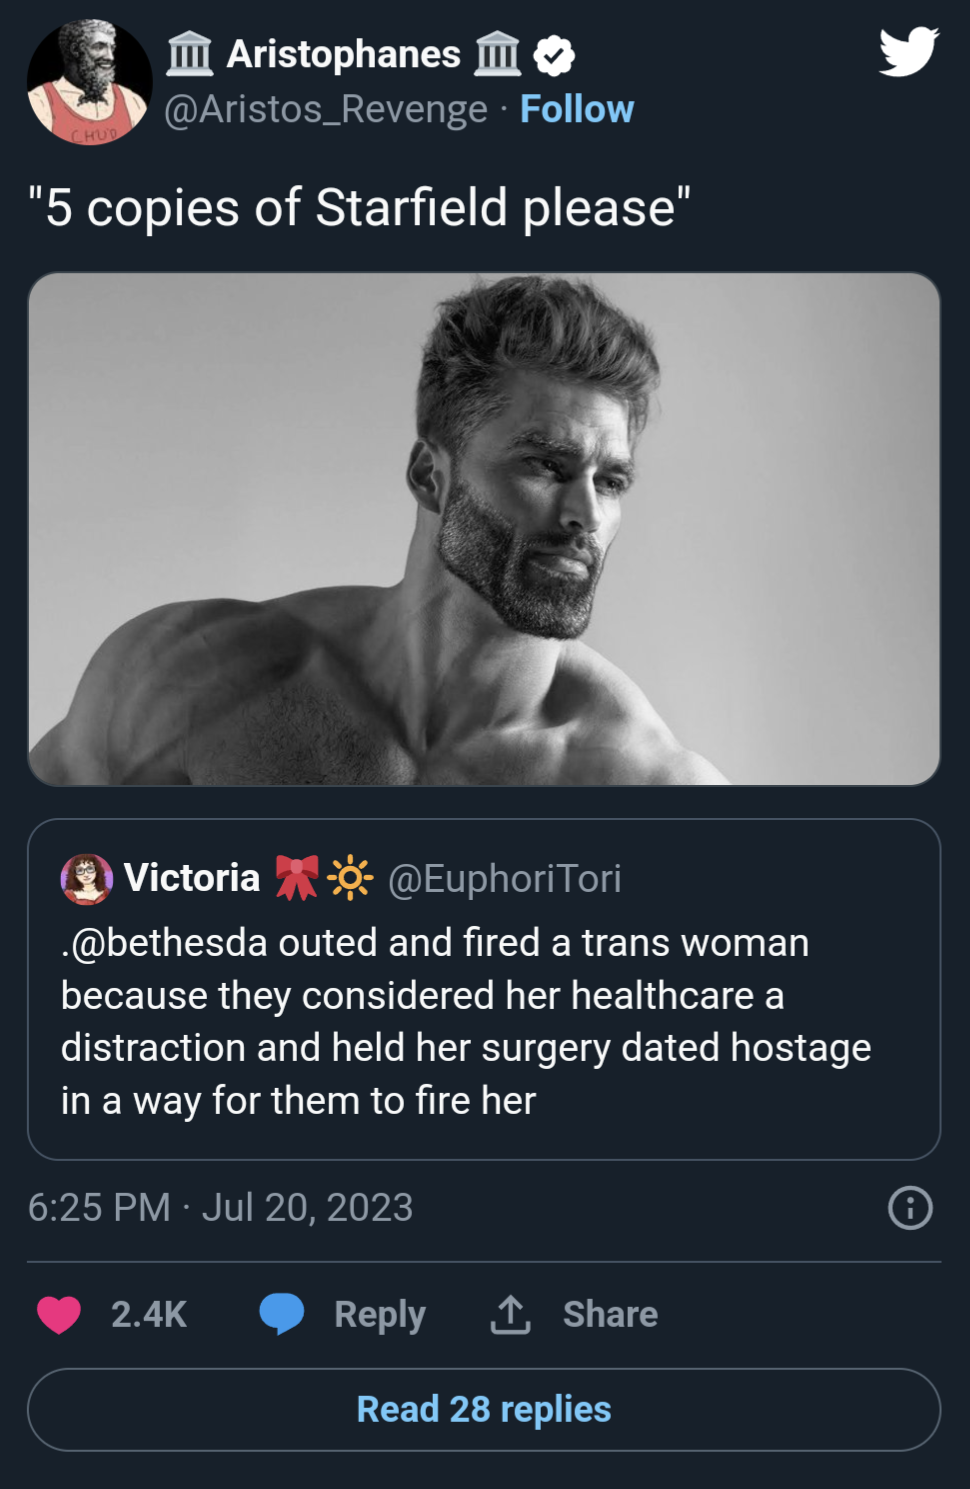The image size is (970, 1489).
Task: Open Aristophanes' profile avatar
Action: (x=89, y=82)
